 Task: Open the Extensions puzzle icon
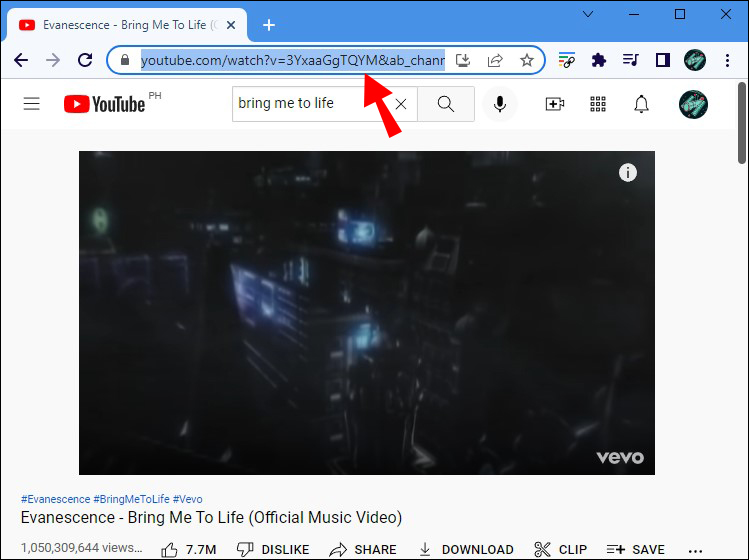[x=599, y=60]
